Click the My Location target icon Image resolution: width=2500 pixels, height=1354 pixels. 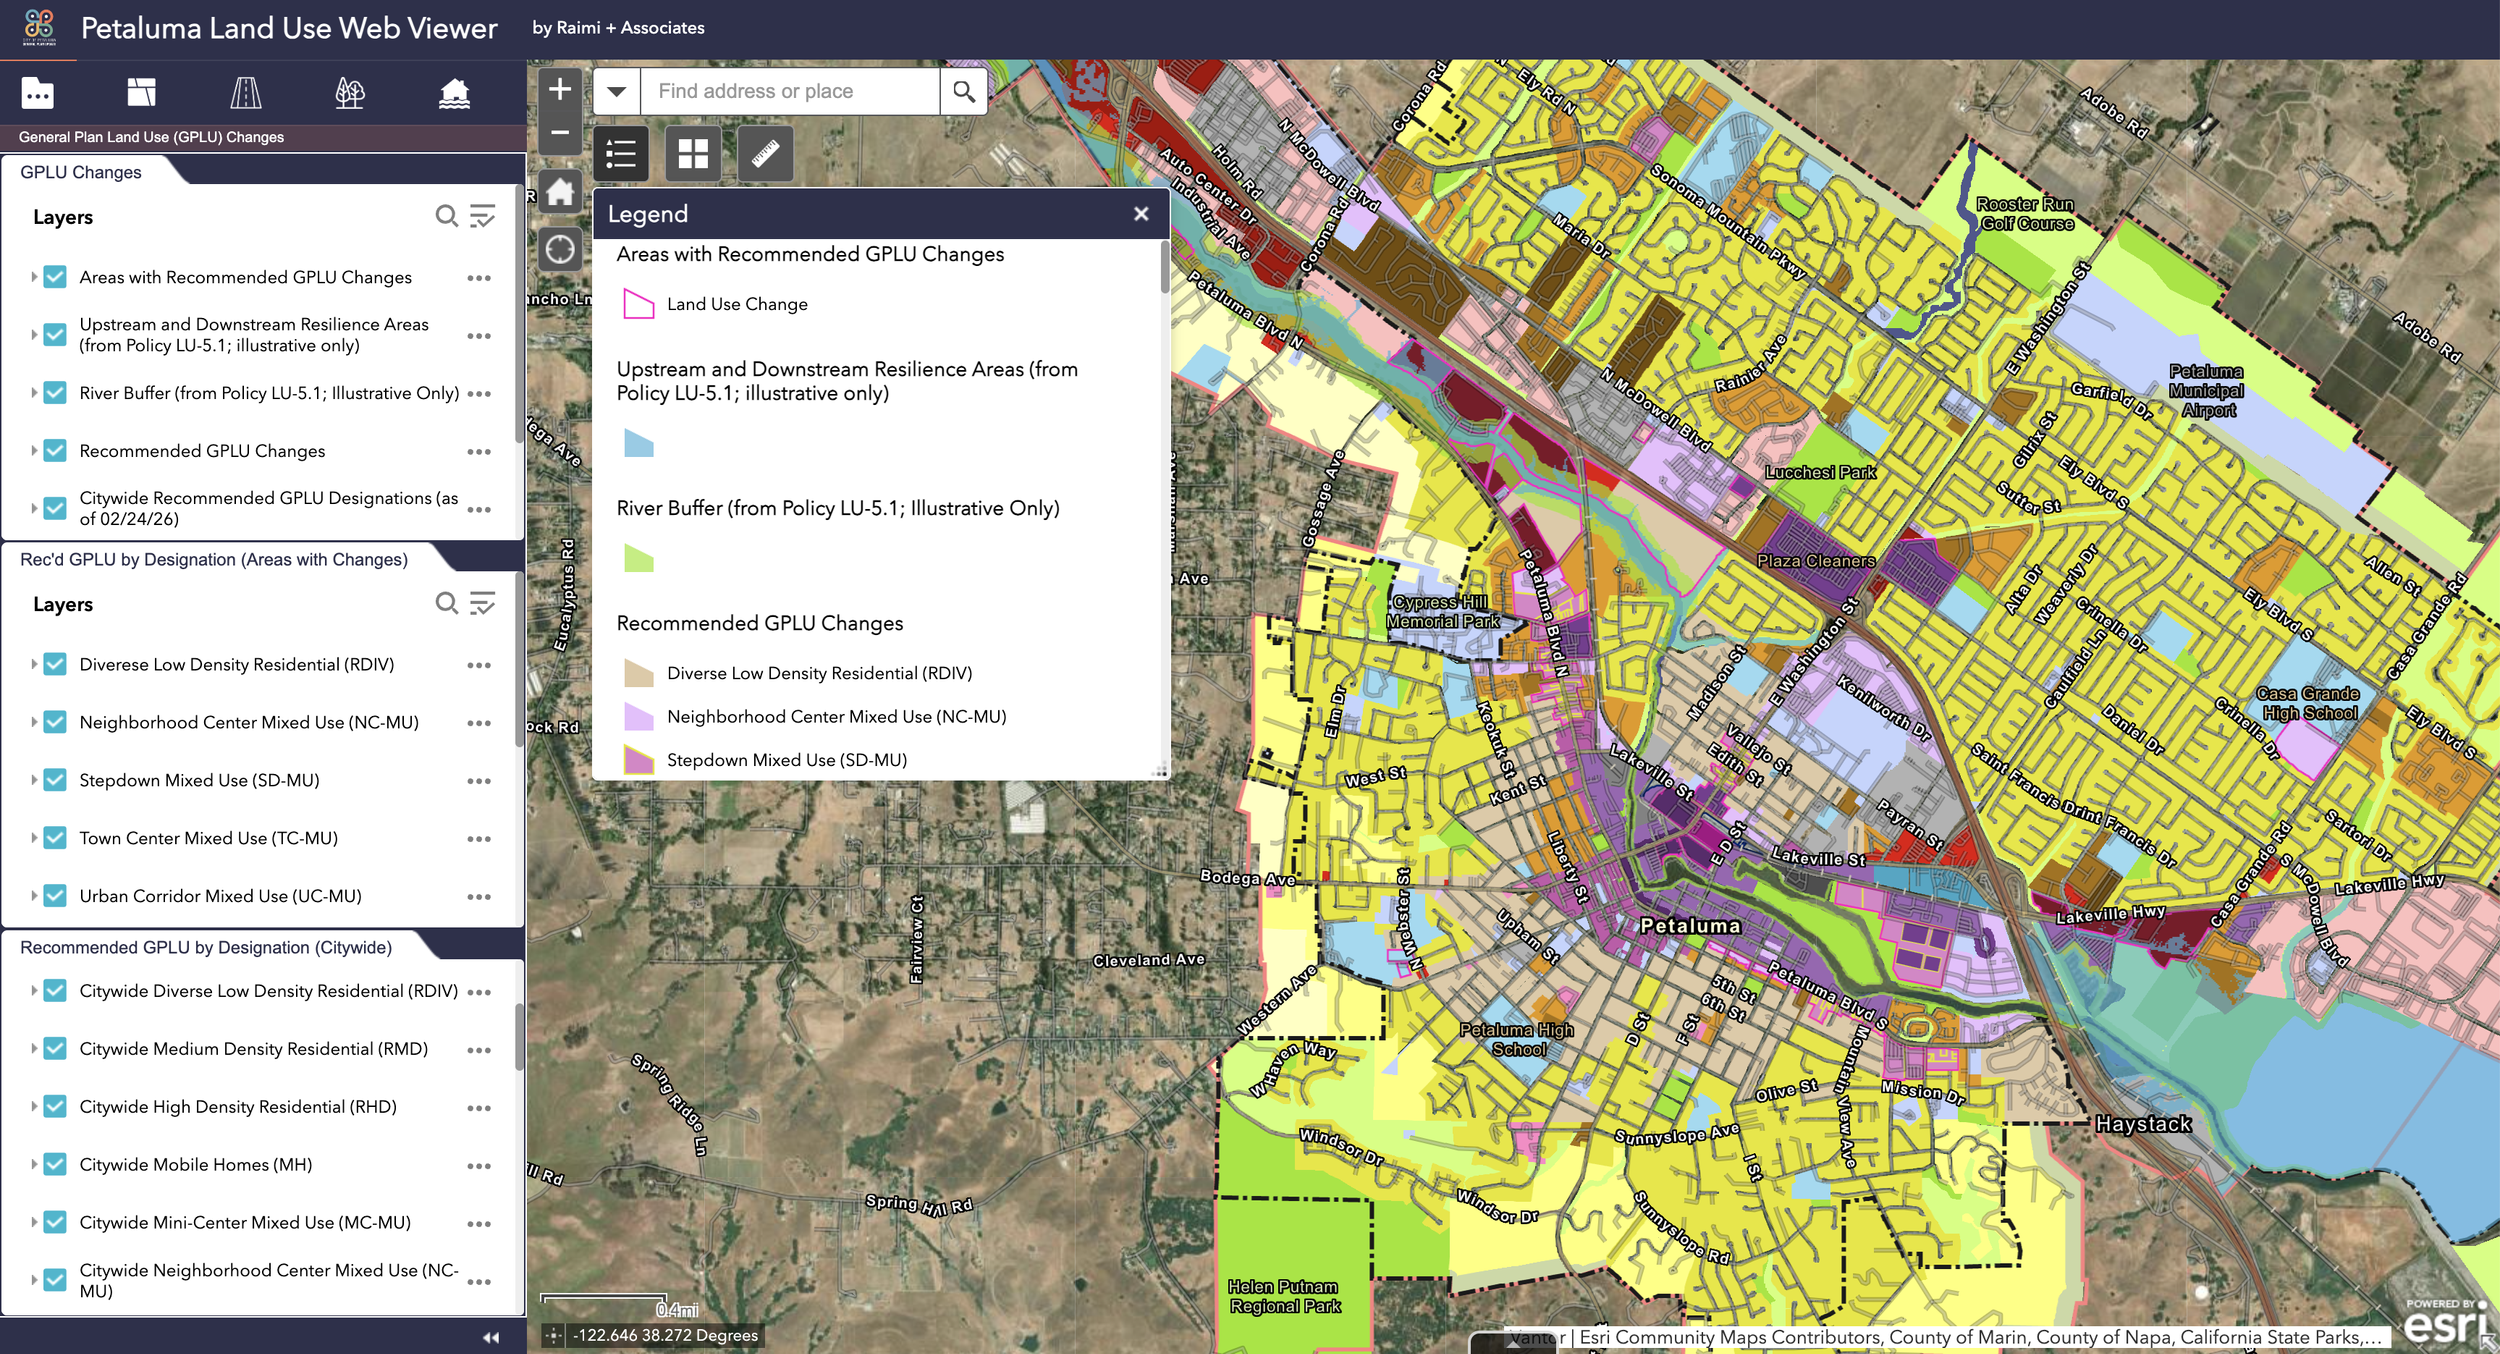(x=560, y=249)
